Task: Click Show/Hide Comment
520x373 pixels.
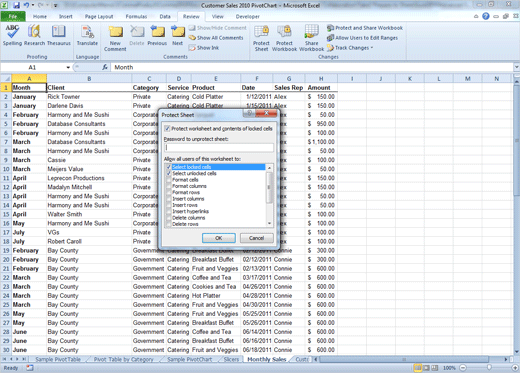Action: pos(218,28)
